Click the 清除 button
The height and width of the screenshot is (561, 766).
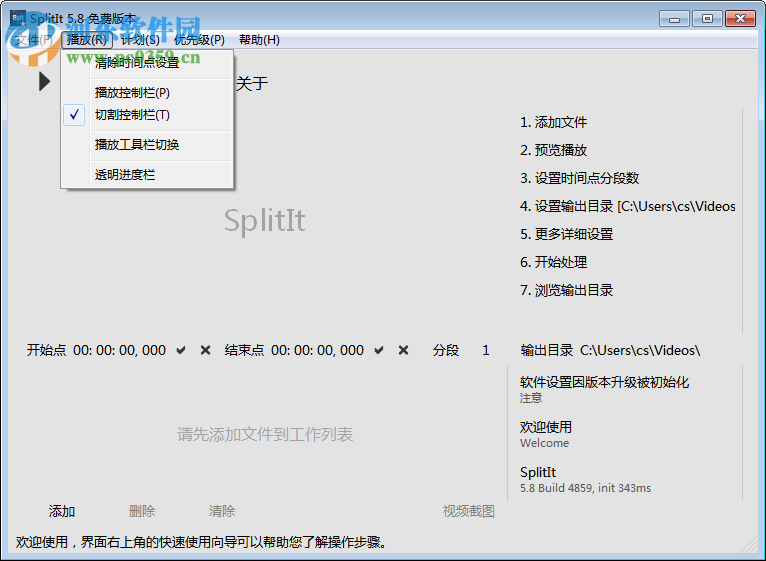[222, 511]
